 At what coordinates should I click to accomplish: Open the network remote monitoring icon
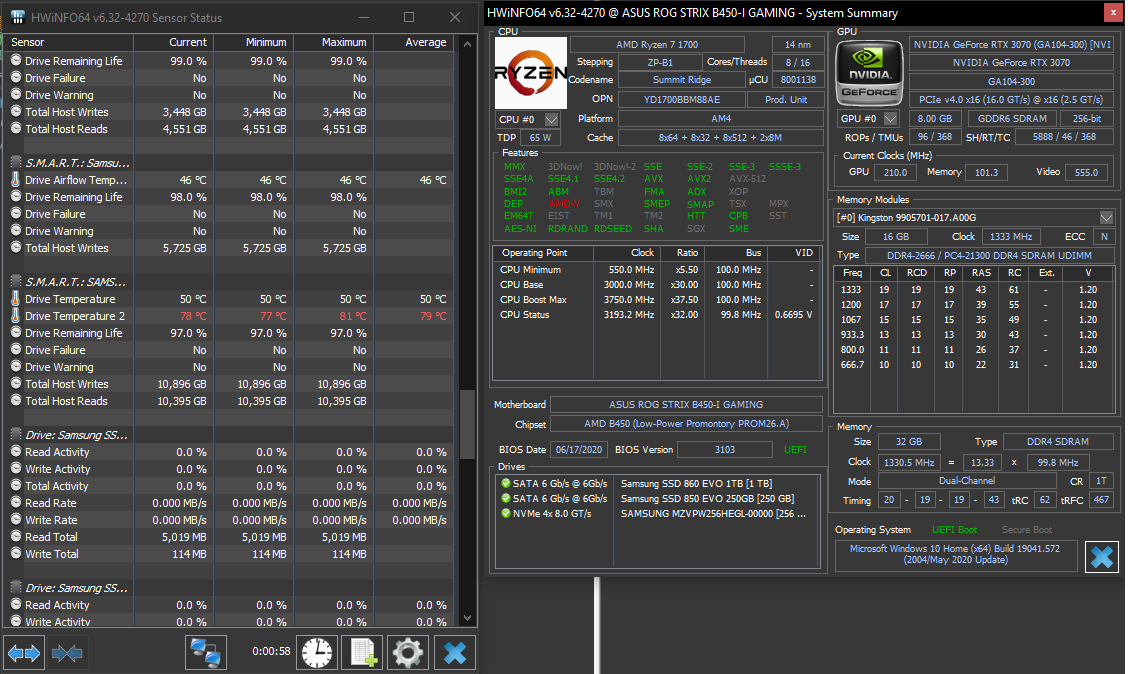pos(206,652)
